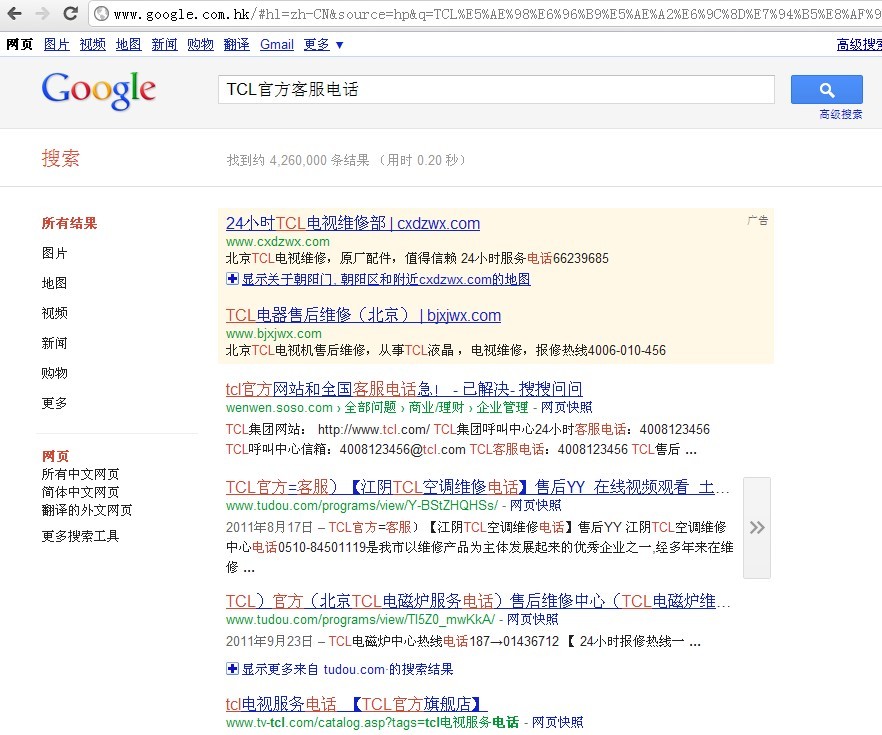This screenshot has height=735, width=882.
Task: Click the 搜索 heading
Action: [61, 158]
